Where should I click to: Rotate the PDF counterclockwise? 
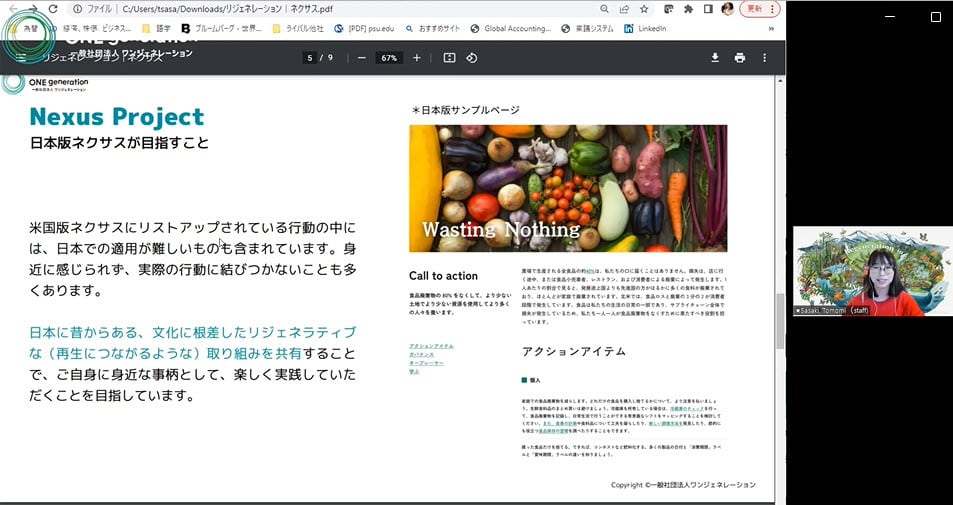[x=472, y=58]
